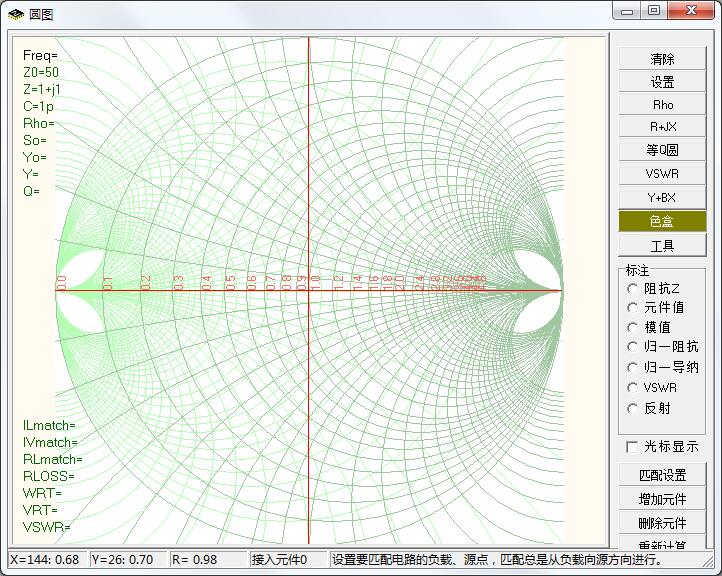Select the 元件值 radio option
The width and height of the screenshot is (722, 576).
point(633,308)
